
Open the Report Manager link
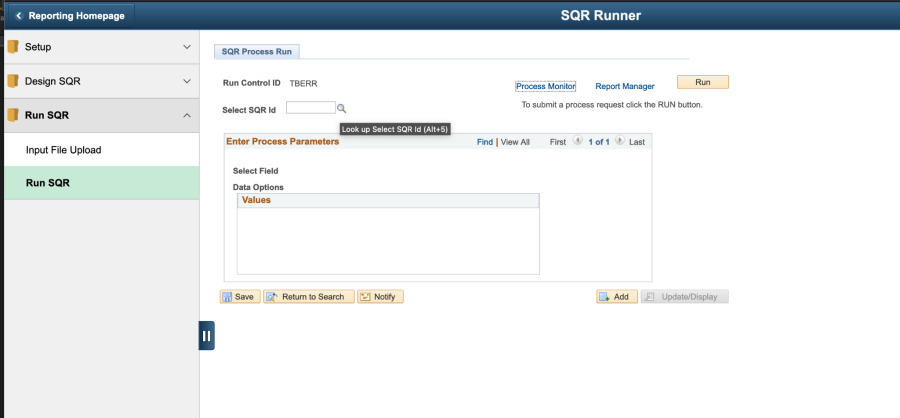point(624,86)
